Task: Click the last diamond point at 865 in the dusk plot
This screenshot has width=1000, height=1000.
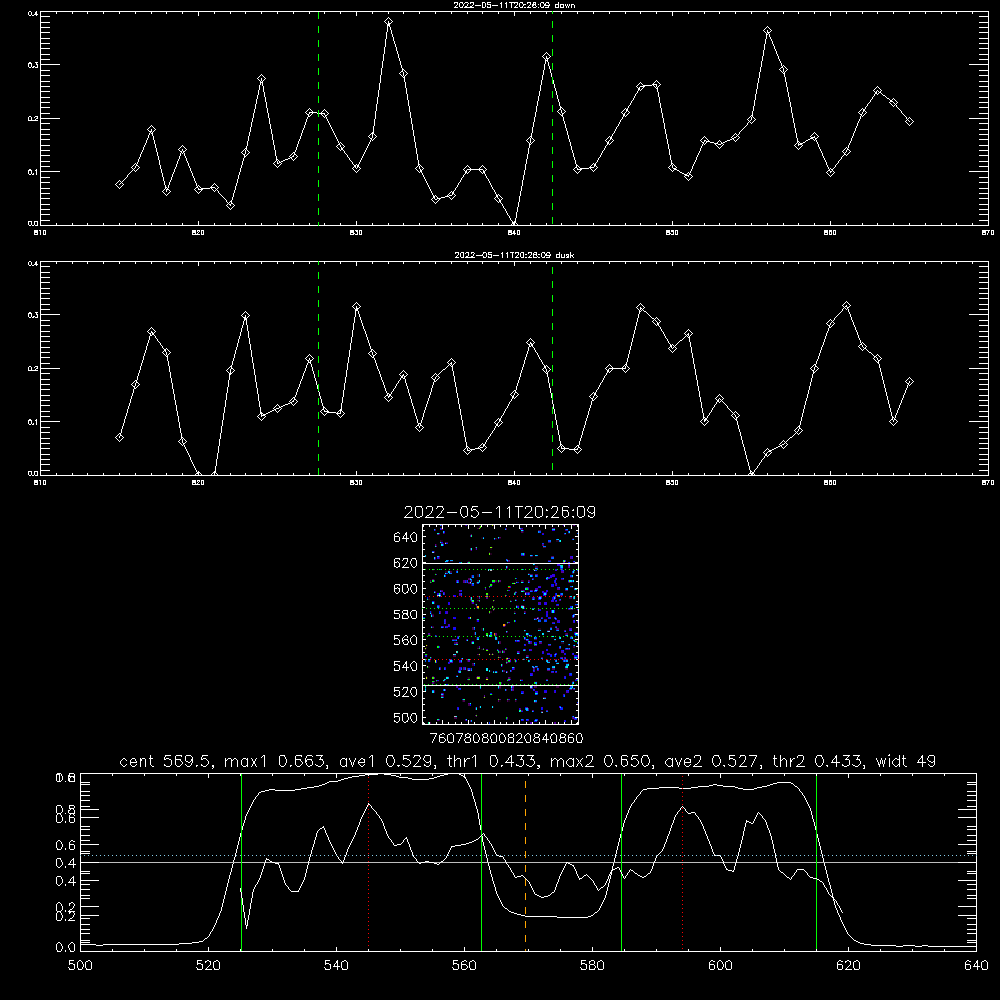Action: pos(909,381)
